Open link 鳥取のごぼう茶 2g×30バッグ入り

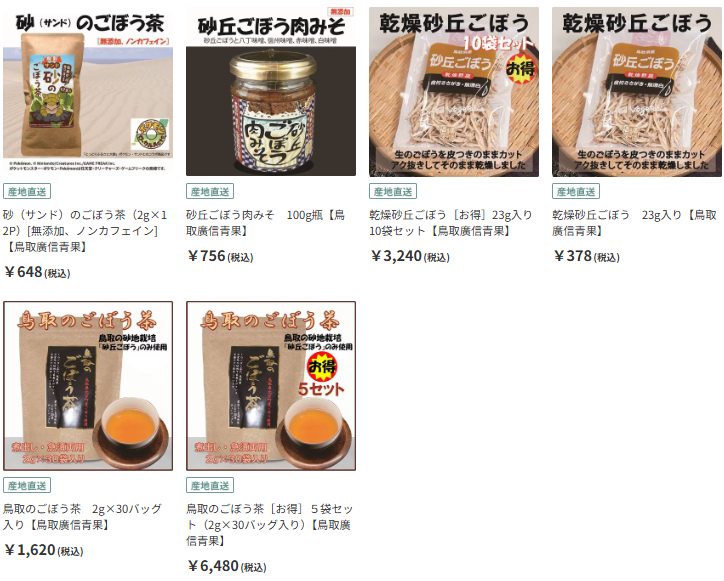point(82,517)
